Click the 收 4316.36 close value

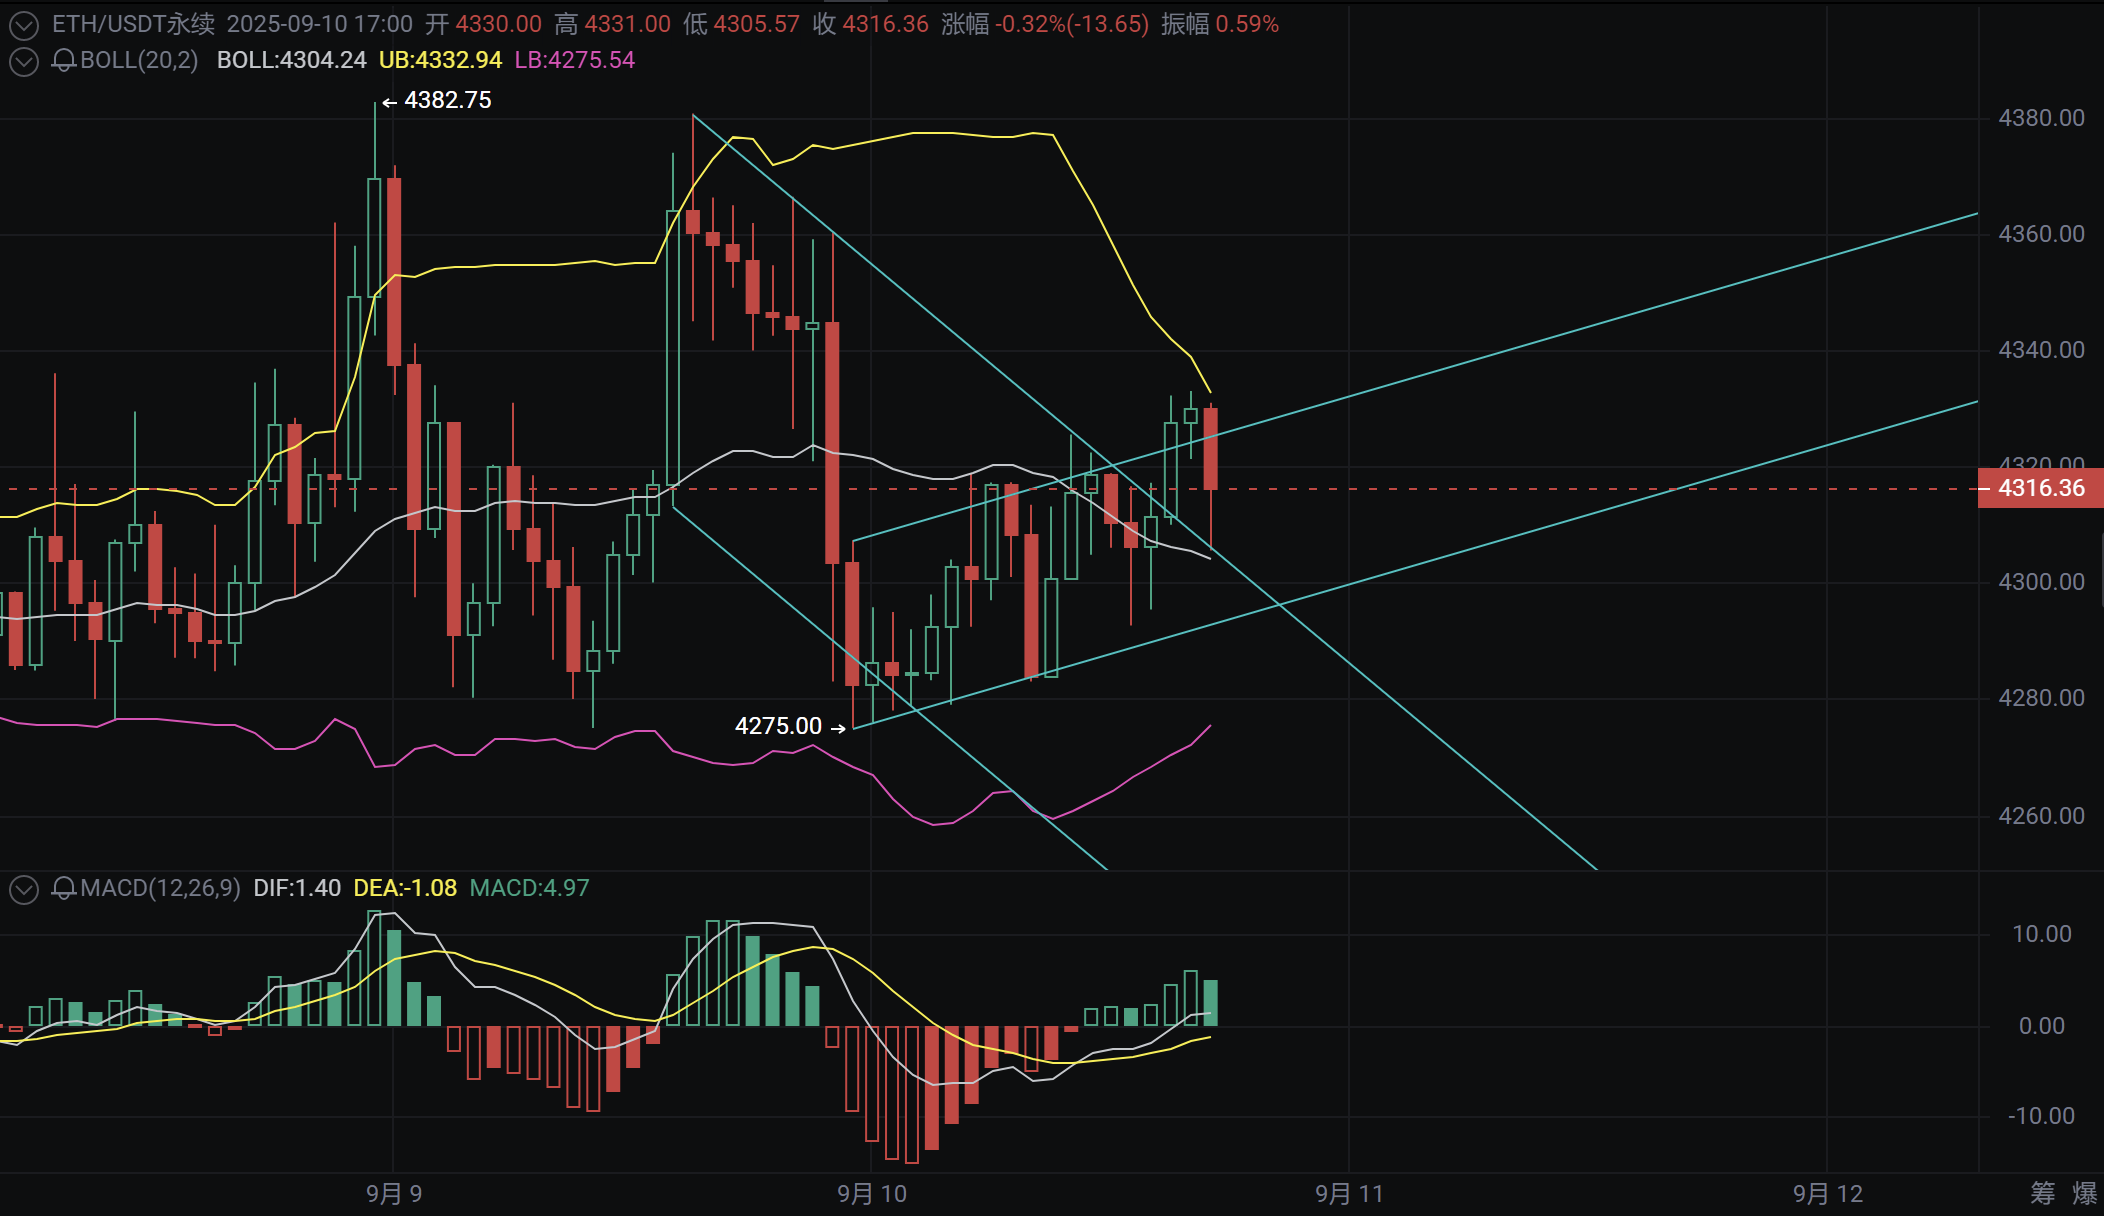coord(871,24)
